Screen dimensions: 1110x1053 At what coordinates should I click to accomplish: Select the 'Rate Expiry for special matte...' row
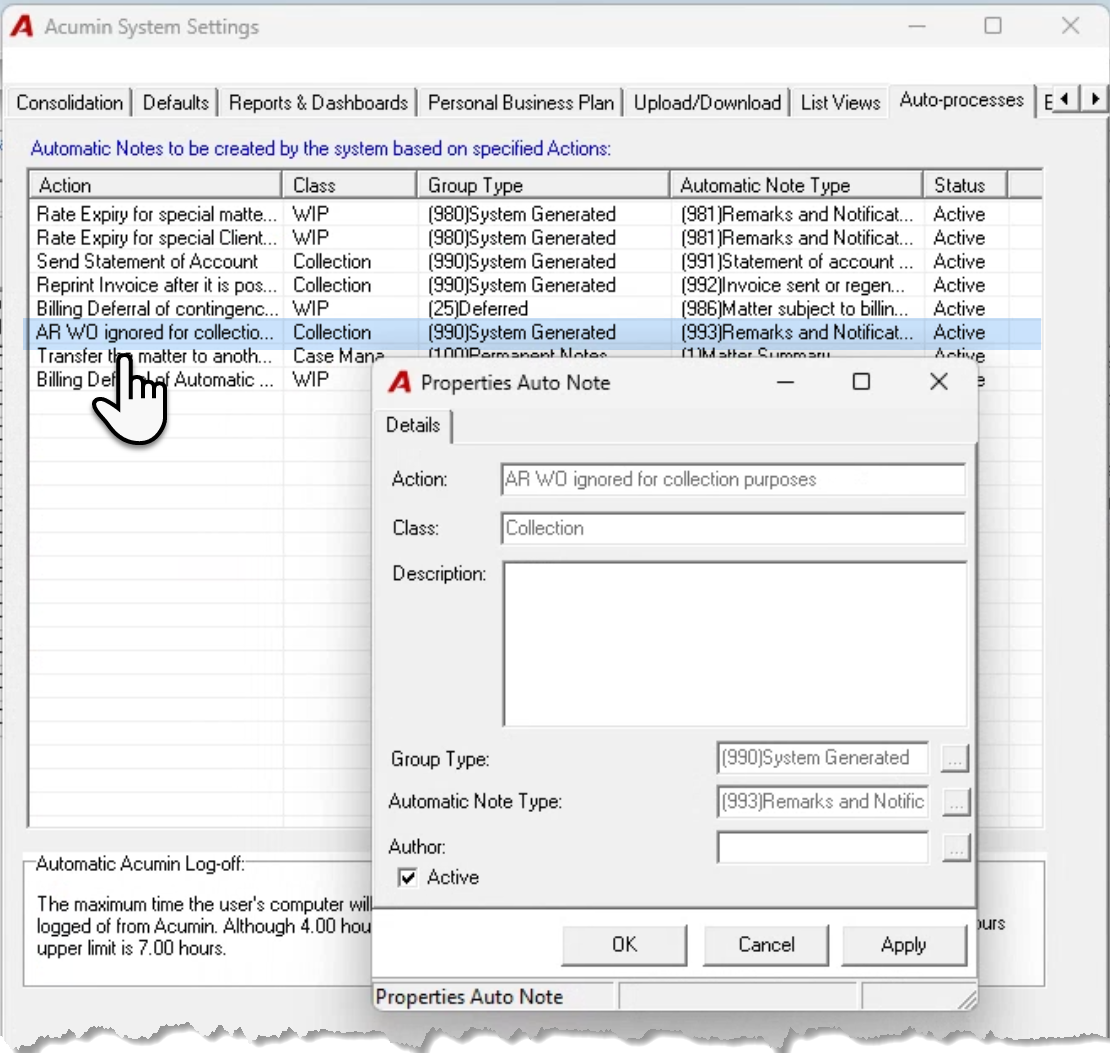(535, 214)
